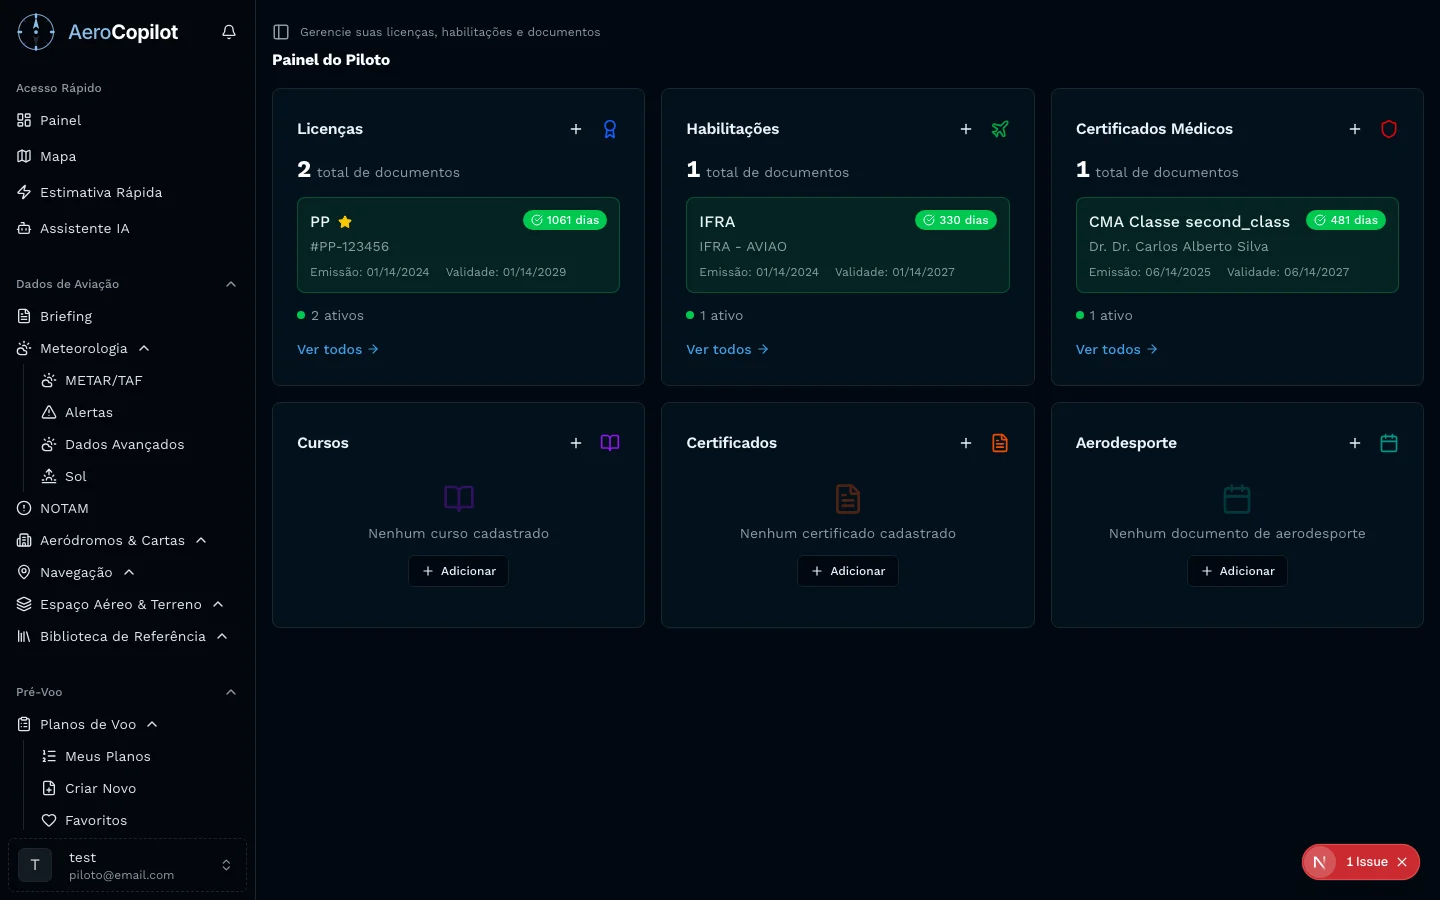The height and width of the screenshot is (900, 1440).
Task: Click Ver todos link under Licenças
Action: (337, 349)
